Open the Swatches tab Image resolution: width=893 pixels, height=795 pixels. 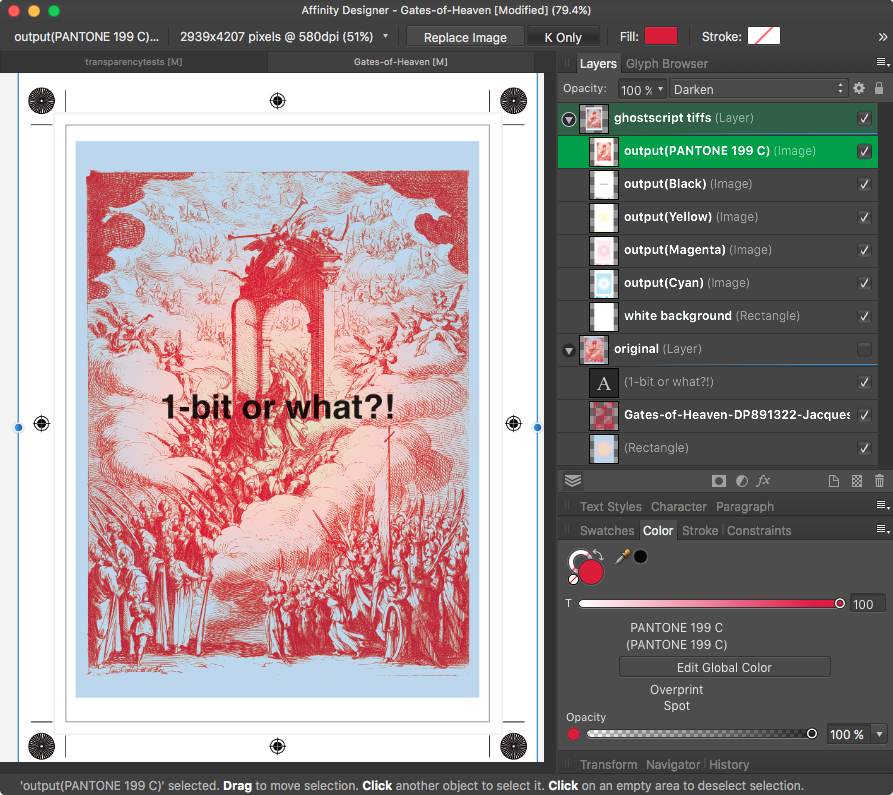[607, 531]
